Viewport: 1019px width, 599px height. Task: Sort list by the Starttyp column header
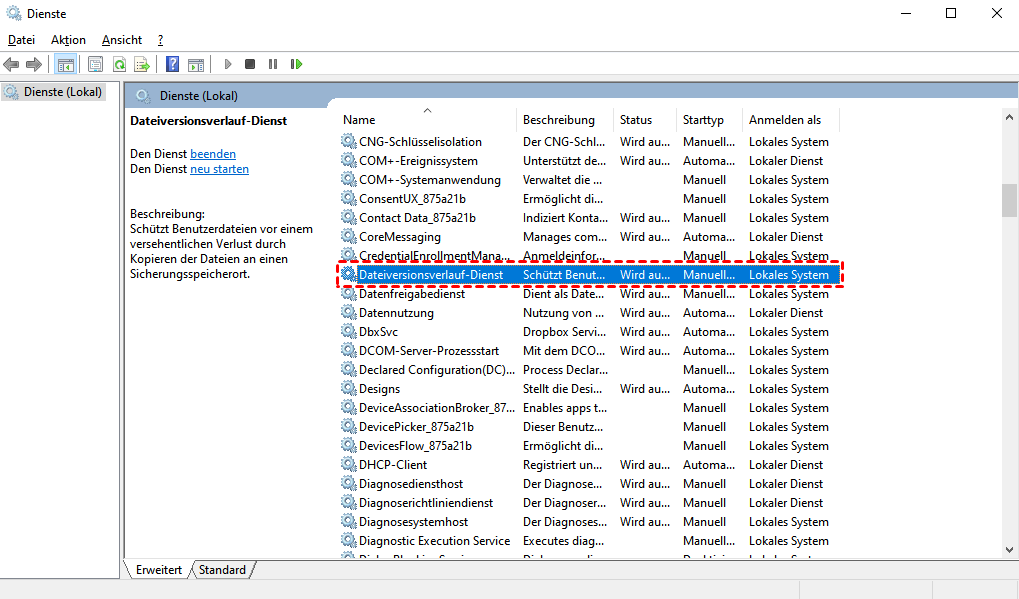click(x=703, y=120)
